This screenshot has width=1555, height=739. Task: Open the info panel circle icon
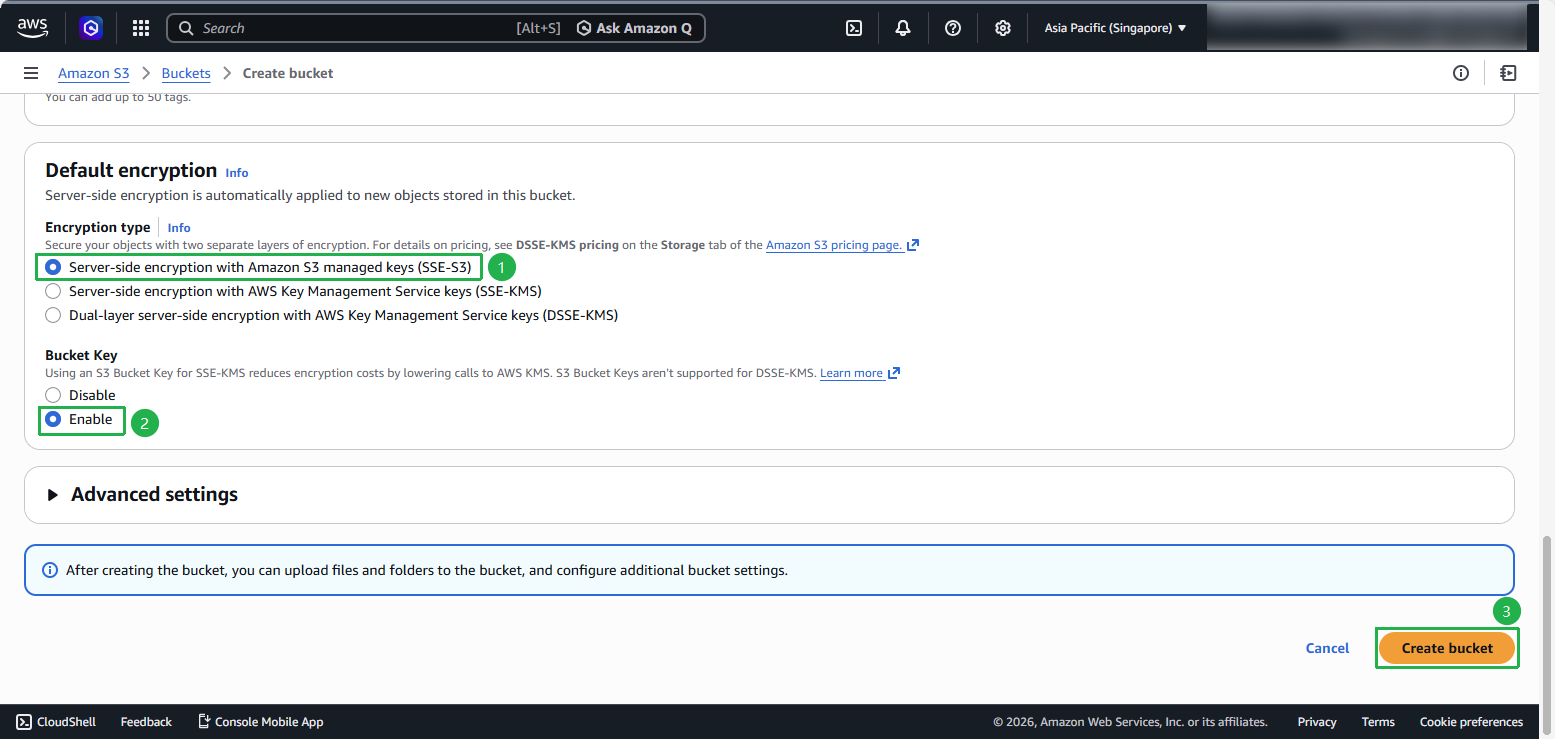(x=1461, y=73)
